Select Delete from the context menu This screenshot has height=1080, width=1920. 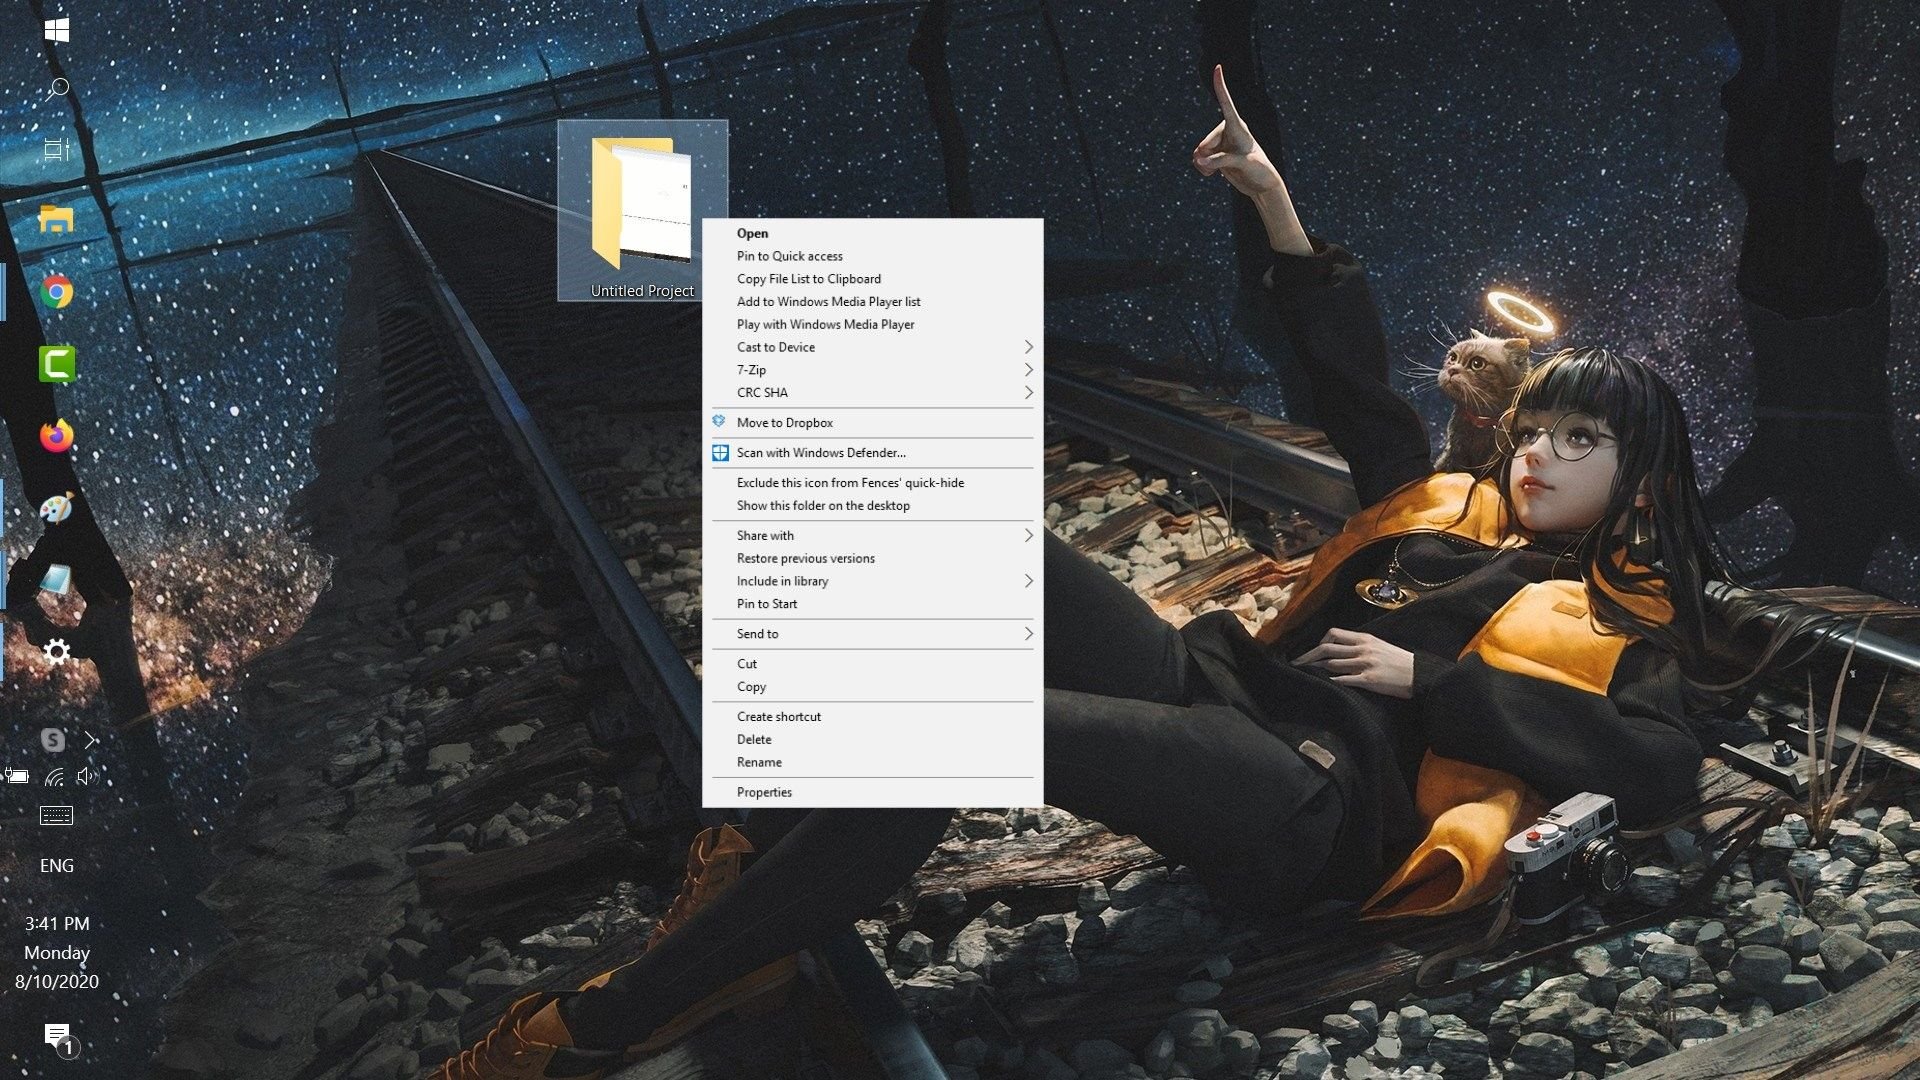point(873,740)
